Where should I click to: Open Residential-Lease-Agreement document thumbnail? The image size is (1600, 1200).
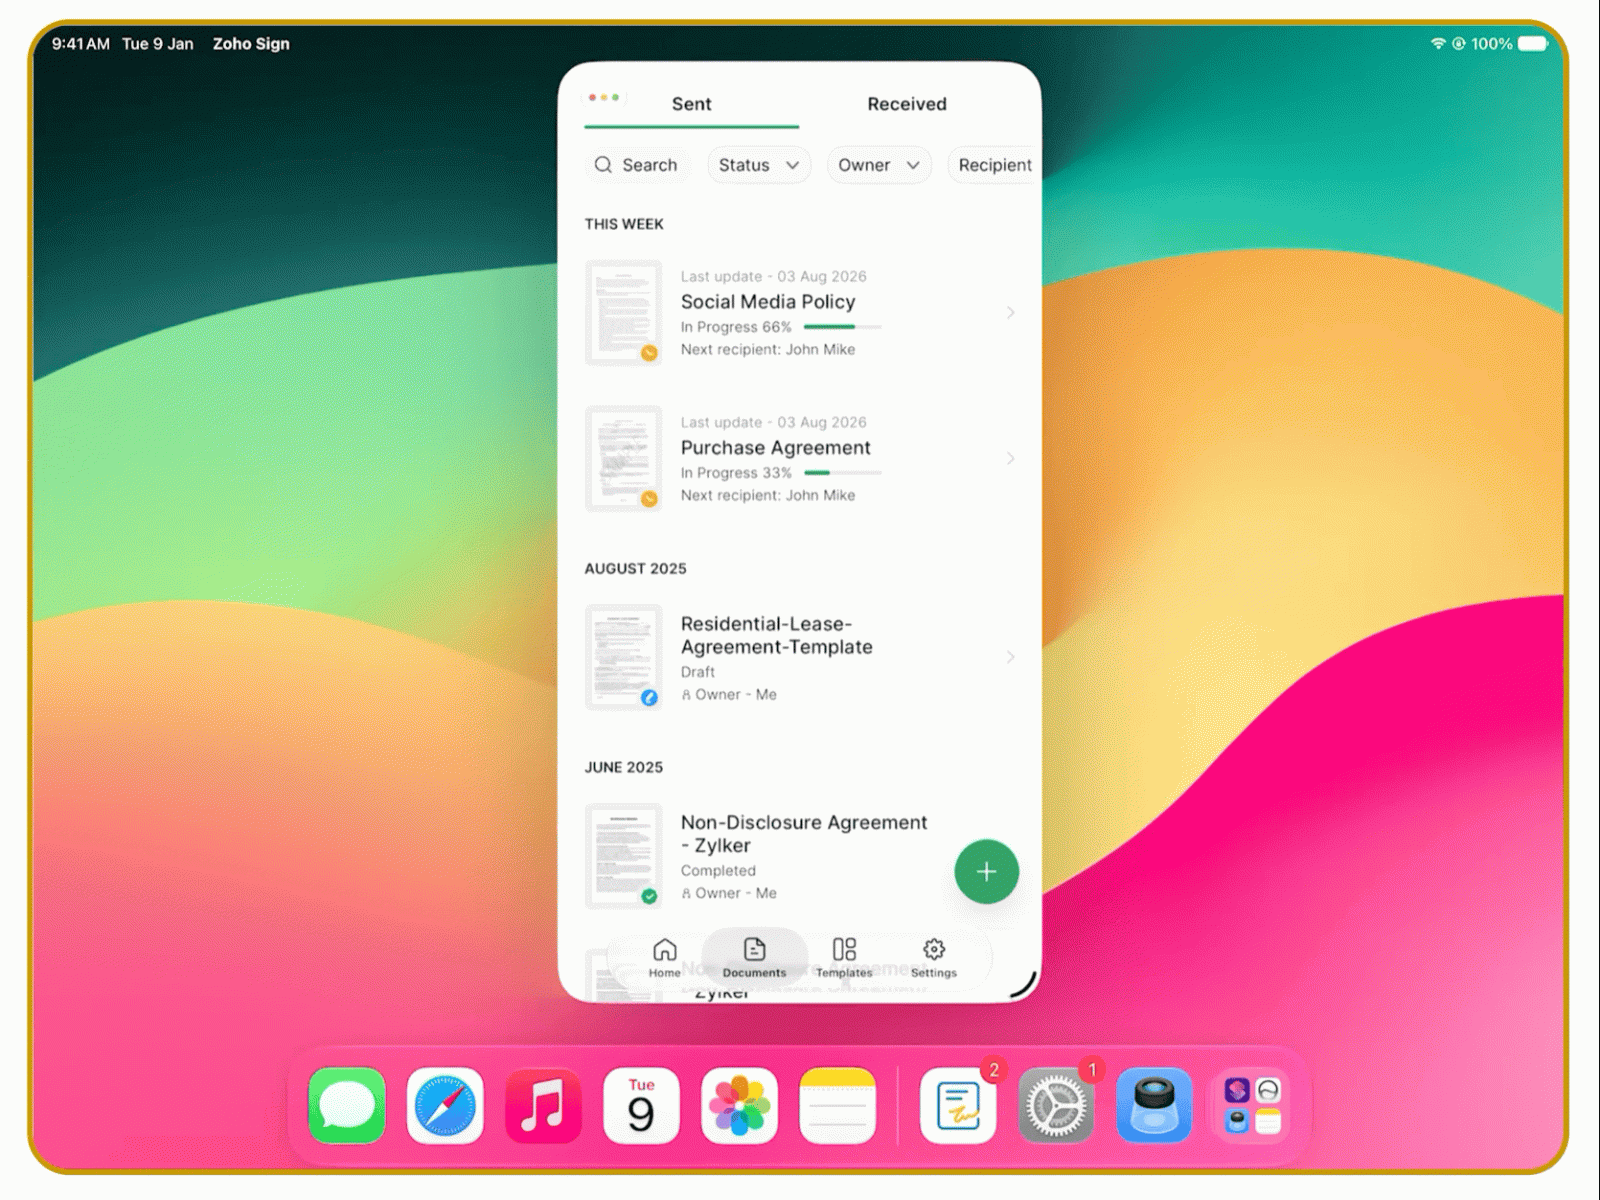(623, 657)
